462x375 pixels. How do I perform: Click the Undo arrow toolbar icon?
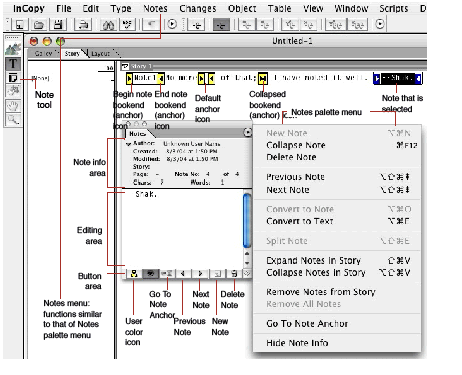(x=151, y=25)
